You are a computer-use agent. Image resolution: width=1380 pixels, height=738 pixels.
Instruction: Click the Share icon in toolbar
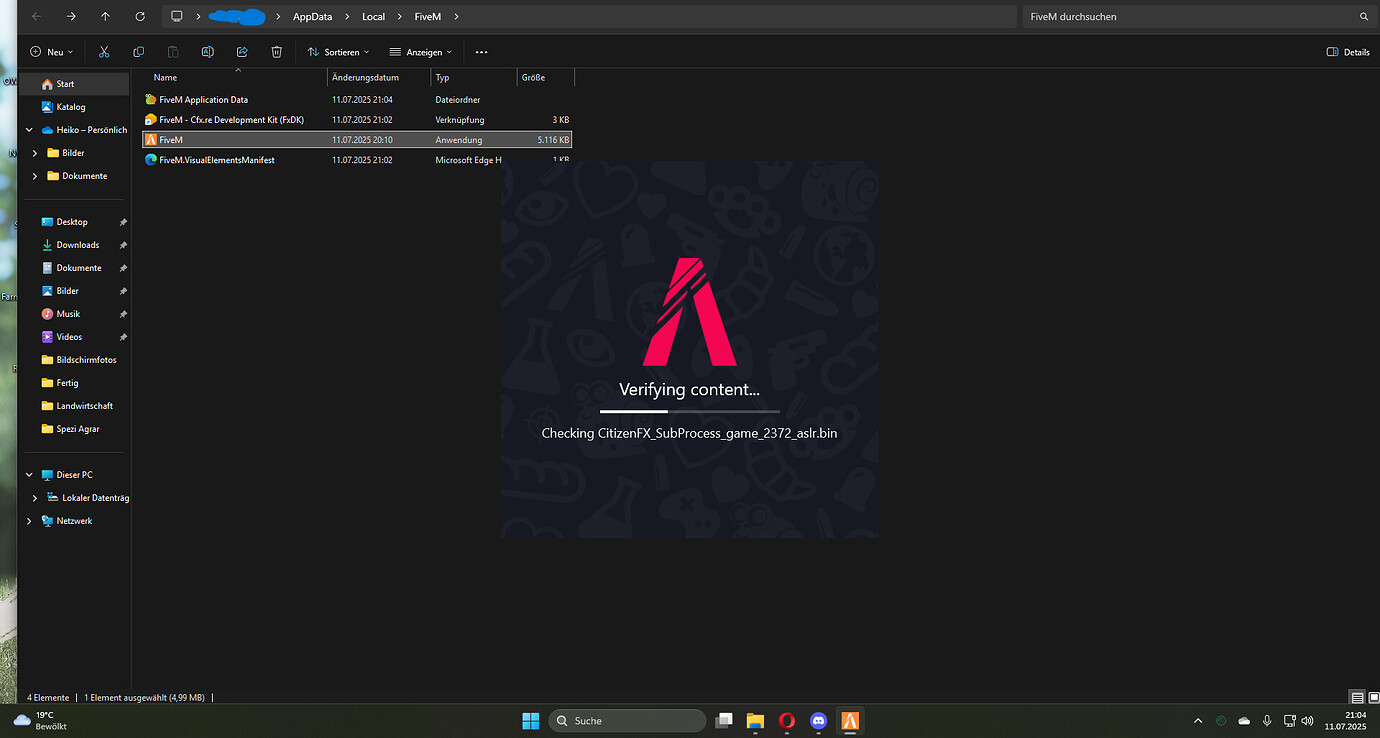(242, 52)
